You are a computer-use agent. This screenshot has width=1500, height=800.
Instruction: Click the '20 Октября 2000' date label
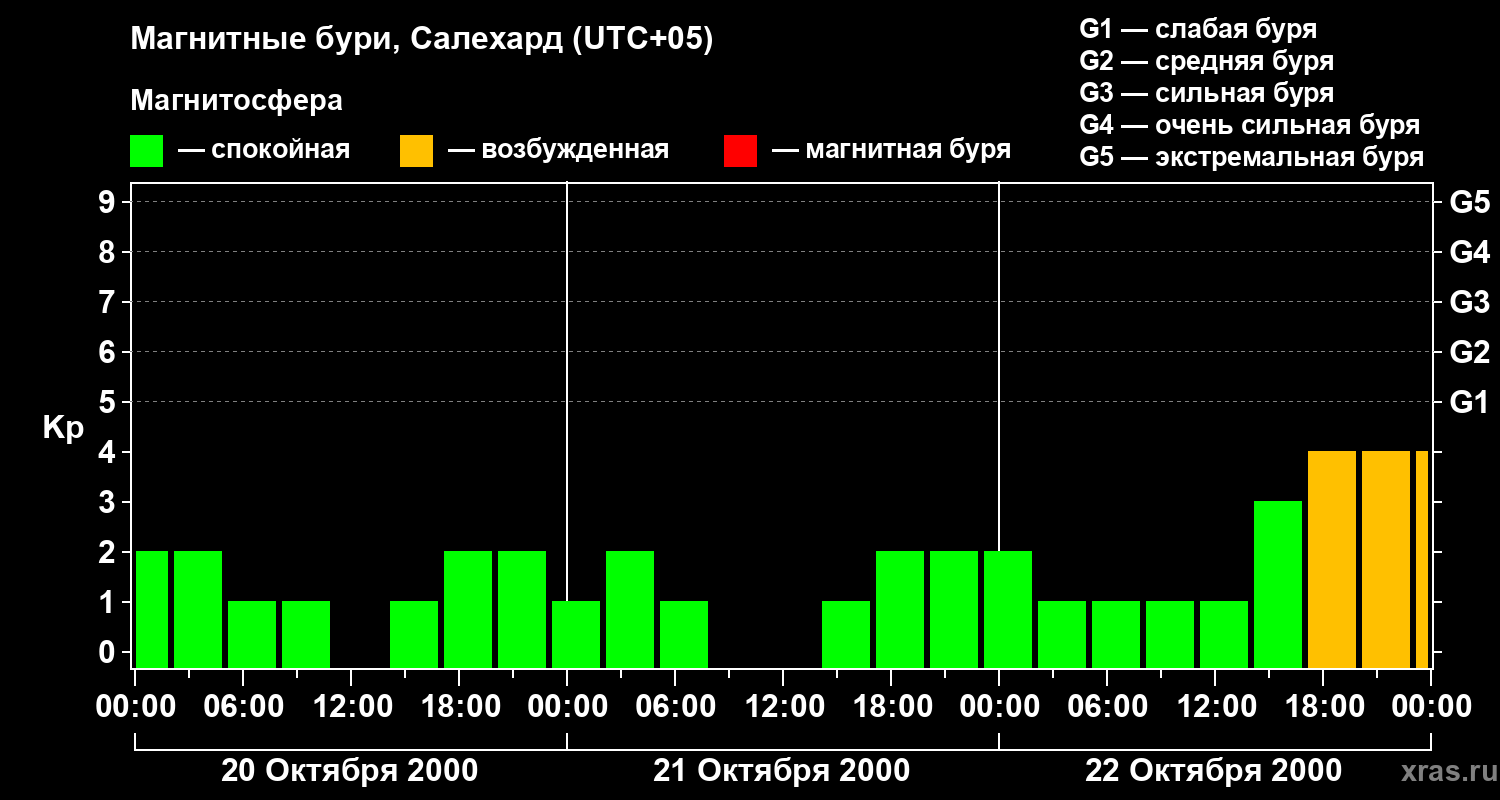click(349, 771)
